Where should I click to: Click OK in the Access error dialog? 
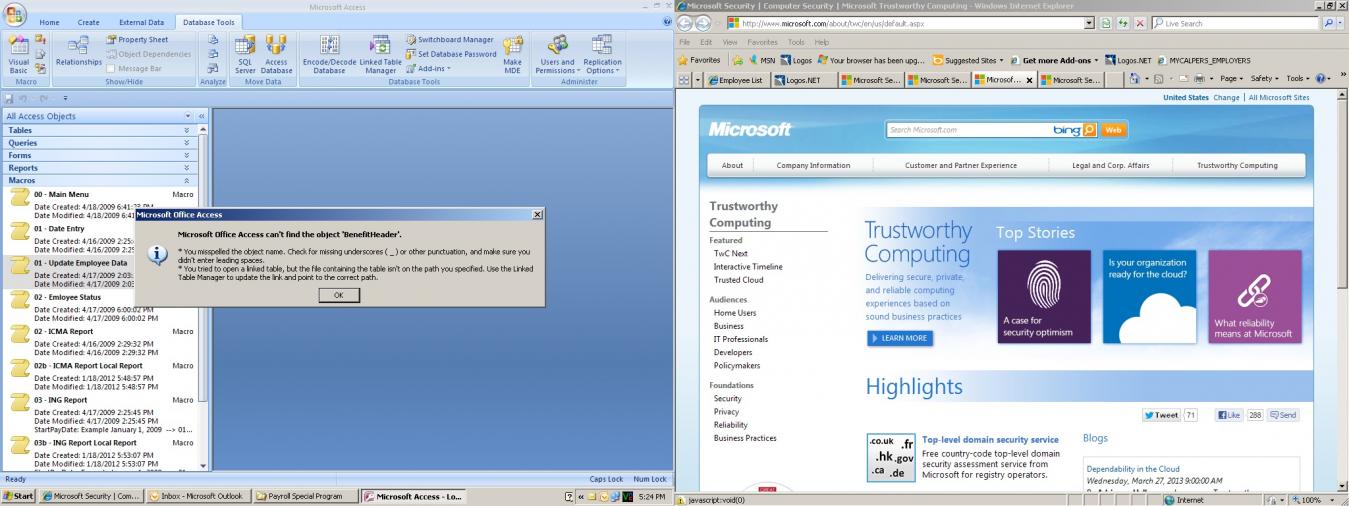click(338, 295)
